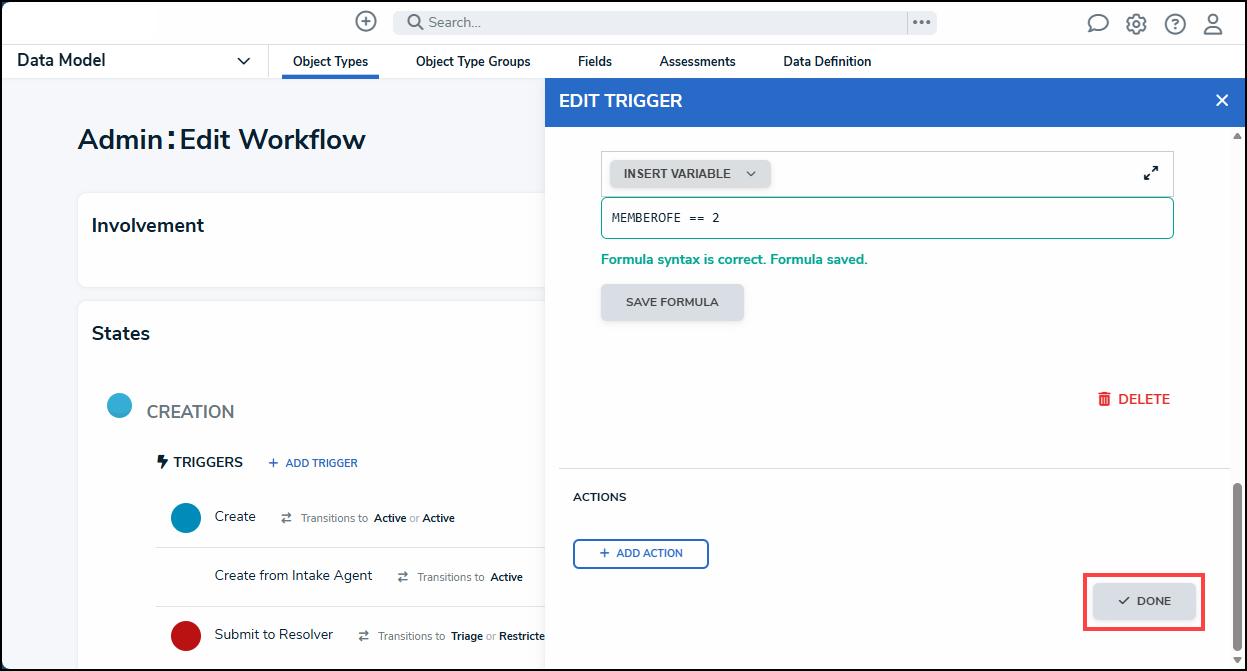This screenshot has height=671, width=1247.
Task: Click the red circle next to Submit to Resolver
Action: point(186,636)
